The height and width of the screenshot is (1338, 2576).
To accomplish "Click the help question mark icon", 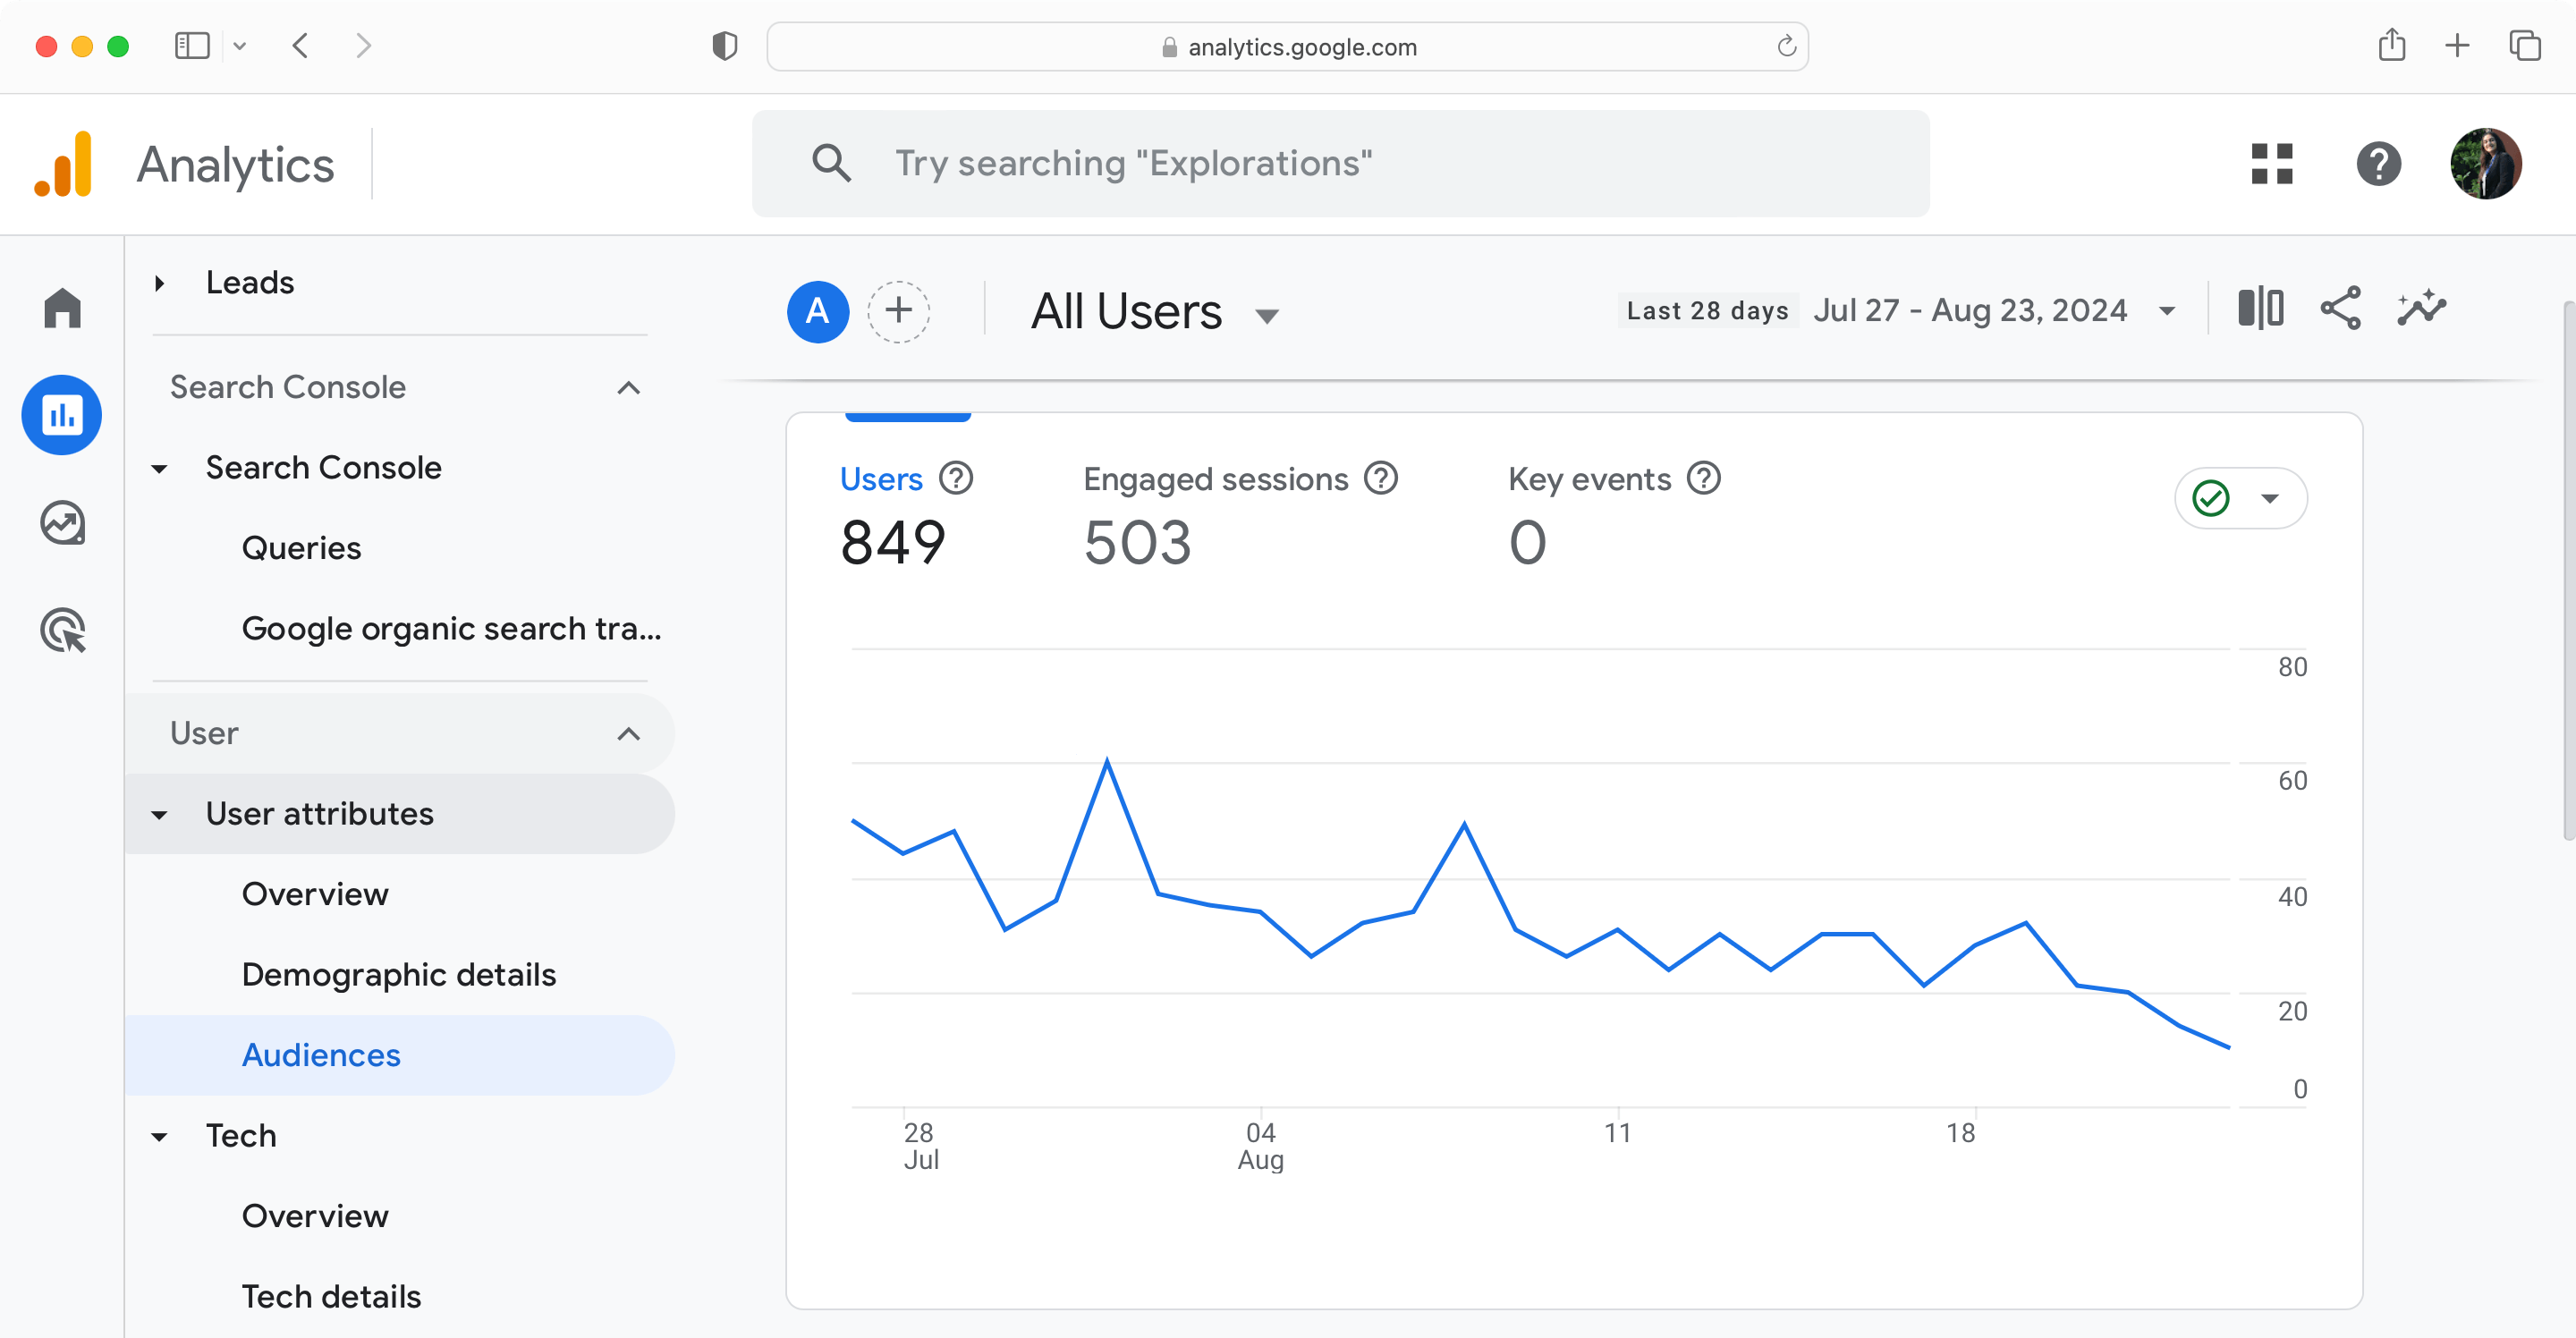I will (2378, 164).
